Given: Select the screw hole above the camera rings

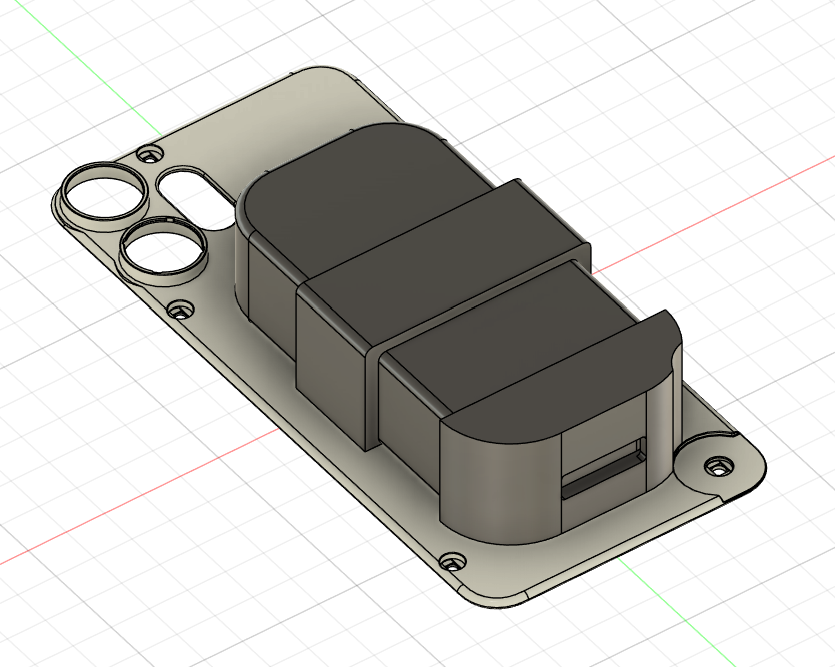Looking at the screenshot, I should [149, 155].
